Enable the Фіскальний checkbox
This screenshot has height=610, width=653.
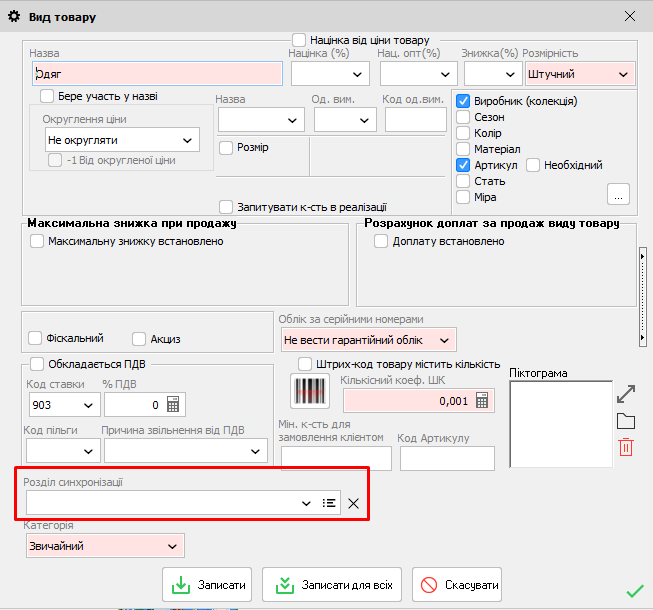coord(37,338)
